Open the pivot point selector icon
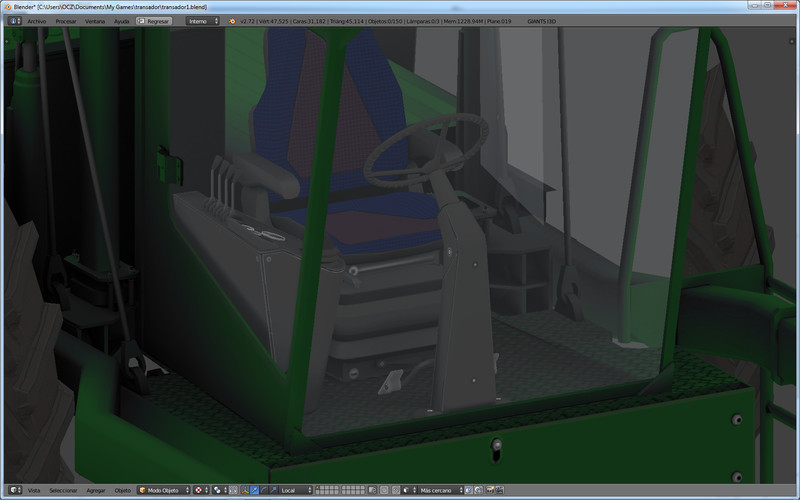Image resolution: width=800 pixels, height=500 pixels. 218,490
